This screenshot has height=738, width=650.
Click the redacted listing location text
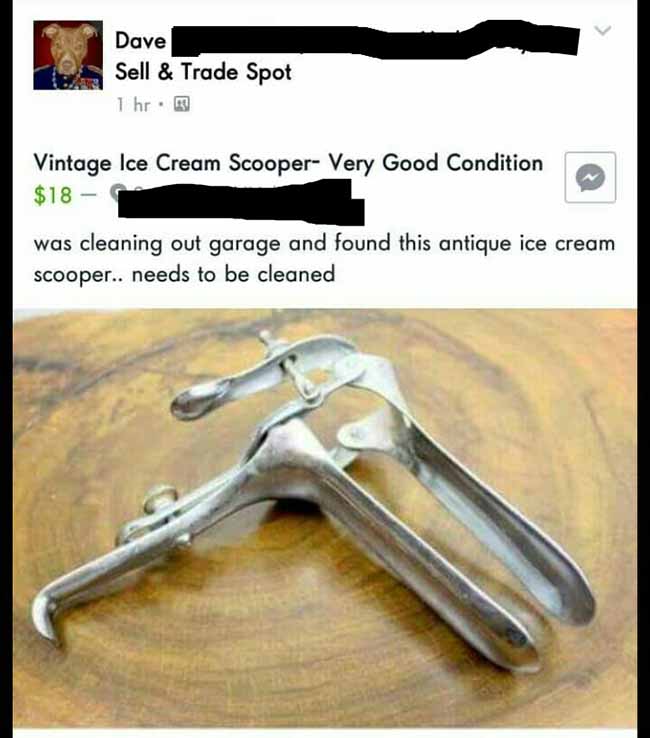tap(241, 201)
